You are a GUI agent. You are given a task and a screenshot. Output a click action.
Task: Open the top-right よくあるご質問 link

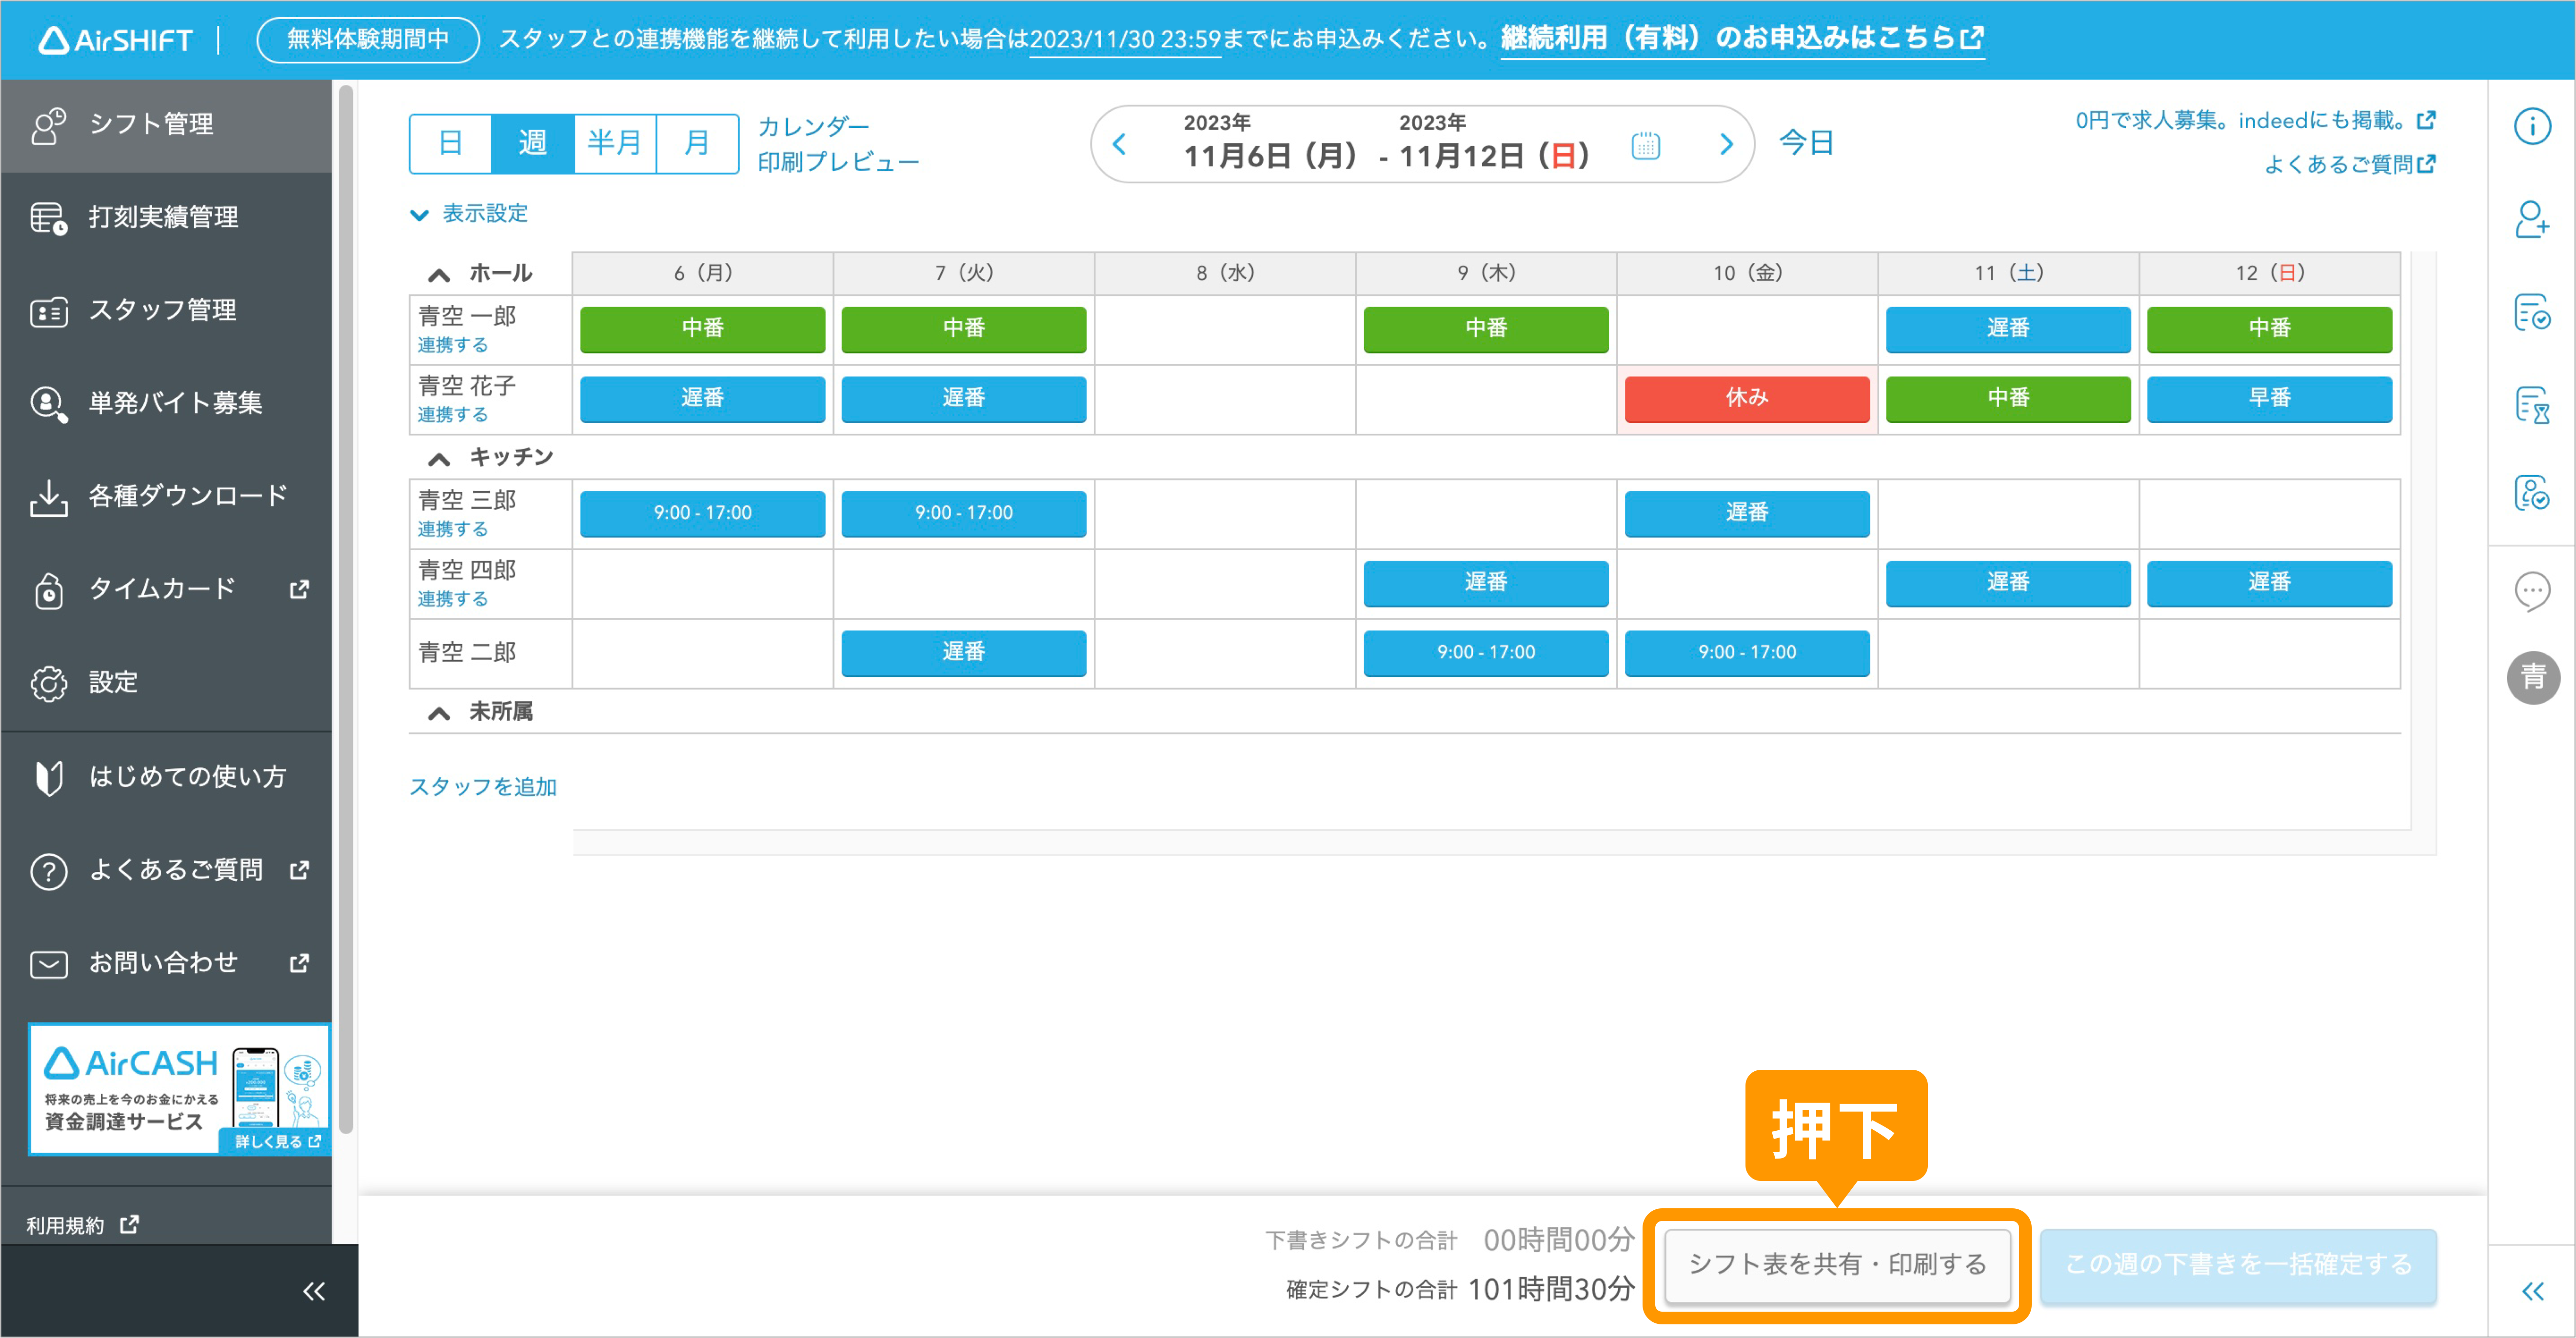(2350, 164)
